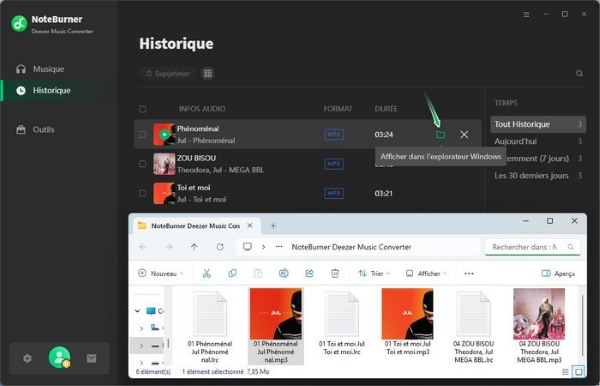Screen dimensions: 600x386
Task: Toggle the Aperçu preview pane
Action: click(x=558, y=274)
